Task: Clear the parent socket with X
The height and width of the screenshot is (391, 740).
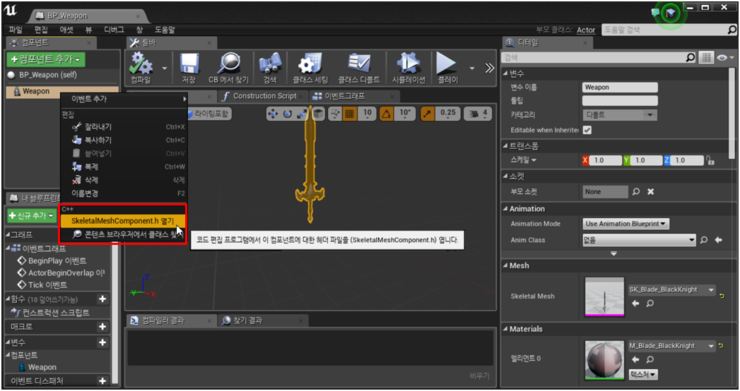Action: click(651, 191)
